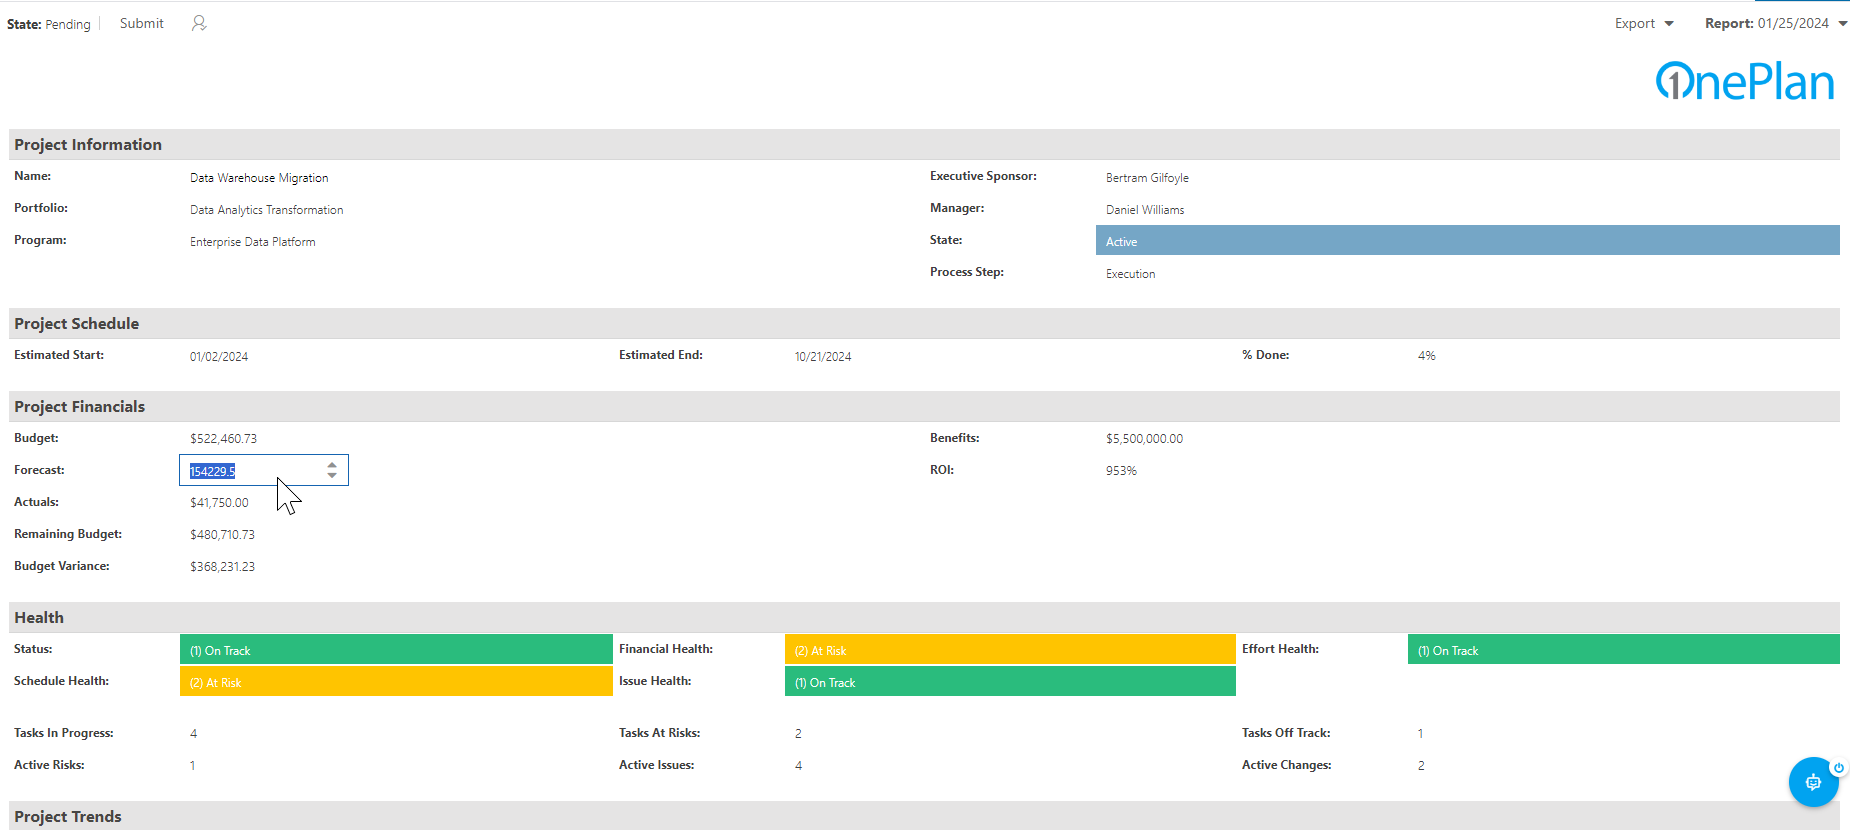Click the Enterprise Data Platform program value
This screenshot has width=1850, height=834.
point(253,242)
